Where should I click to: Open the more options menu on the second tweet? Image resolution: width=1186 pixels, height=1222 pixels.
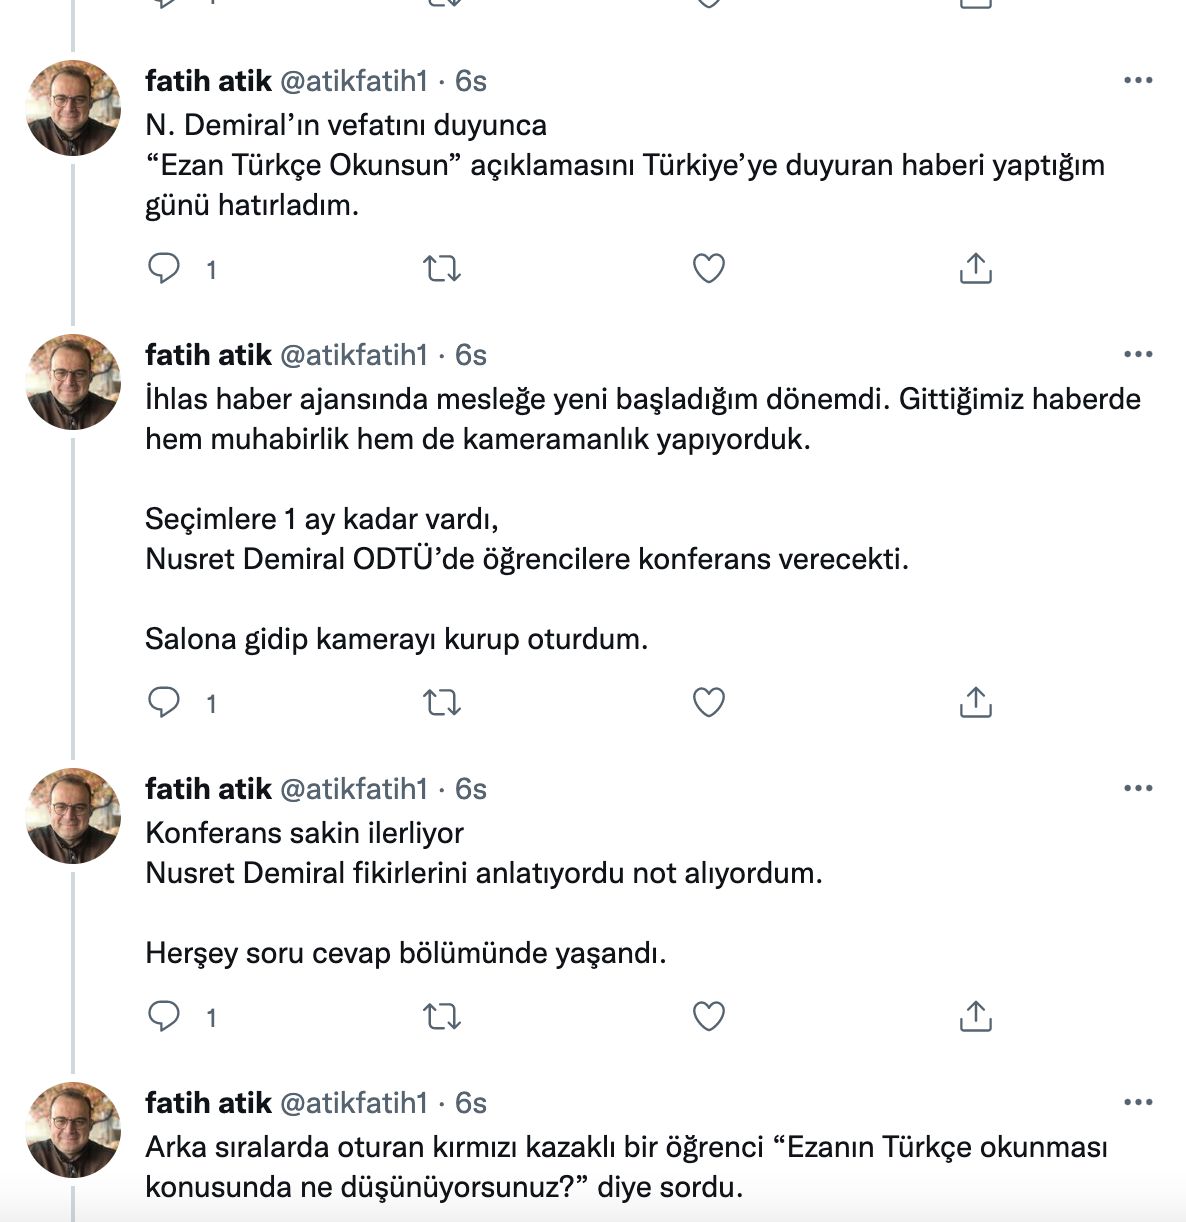point(1138,355)
